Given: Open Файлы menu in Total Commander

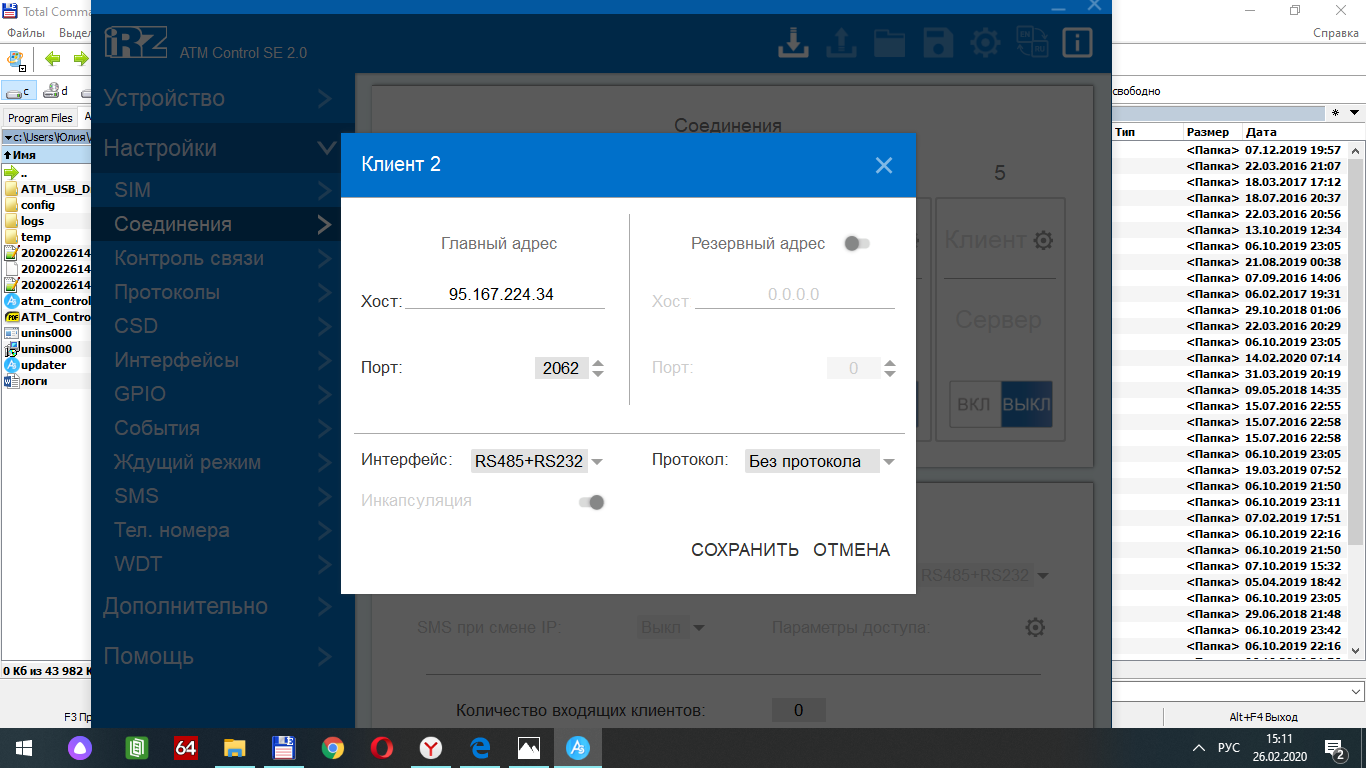Looking at the screenshot, I should coord(26,33).
